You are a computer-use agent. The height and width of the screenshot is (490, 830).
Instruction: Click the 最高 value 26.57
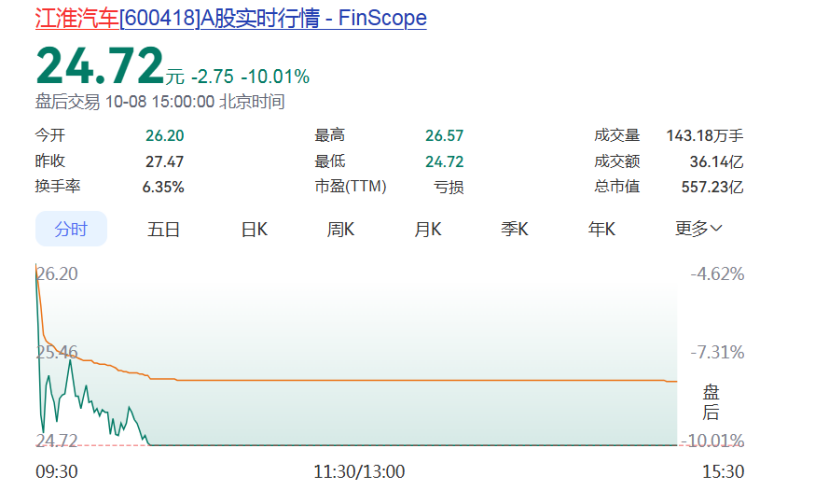pos(444,135)
